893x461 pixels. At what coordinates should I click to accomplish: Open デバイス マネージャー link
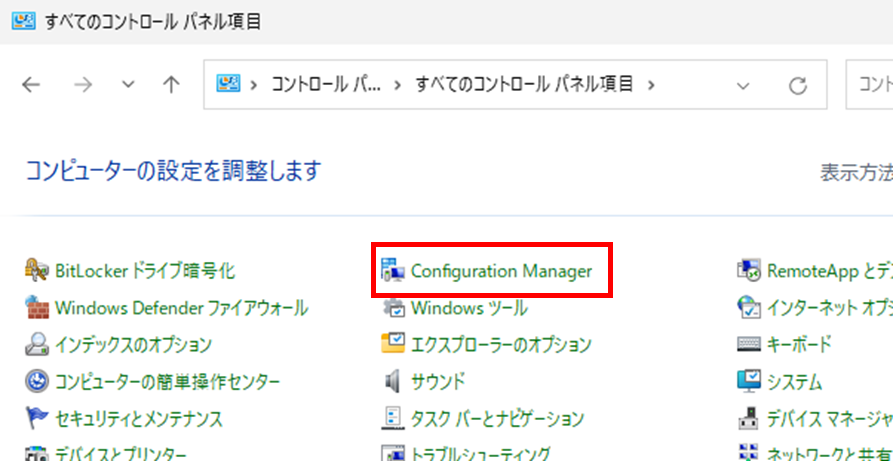[830, 419]
